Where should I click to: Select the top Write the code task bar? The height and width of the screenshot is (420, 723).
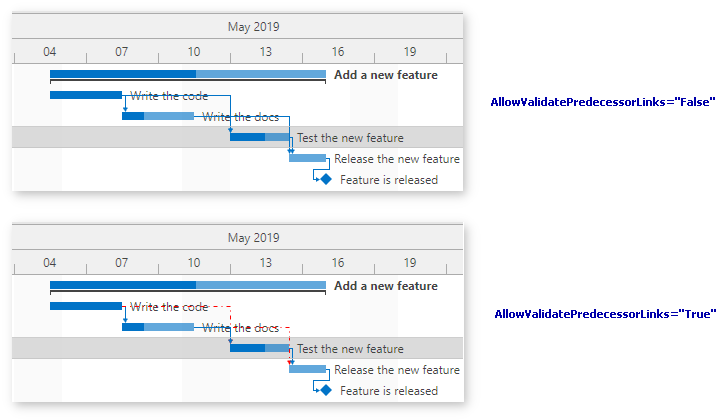86,95
